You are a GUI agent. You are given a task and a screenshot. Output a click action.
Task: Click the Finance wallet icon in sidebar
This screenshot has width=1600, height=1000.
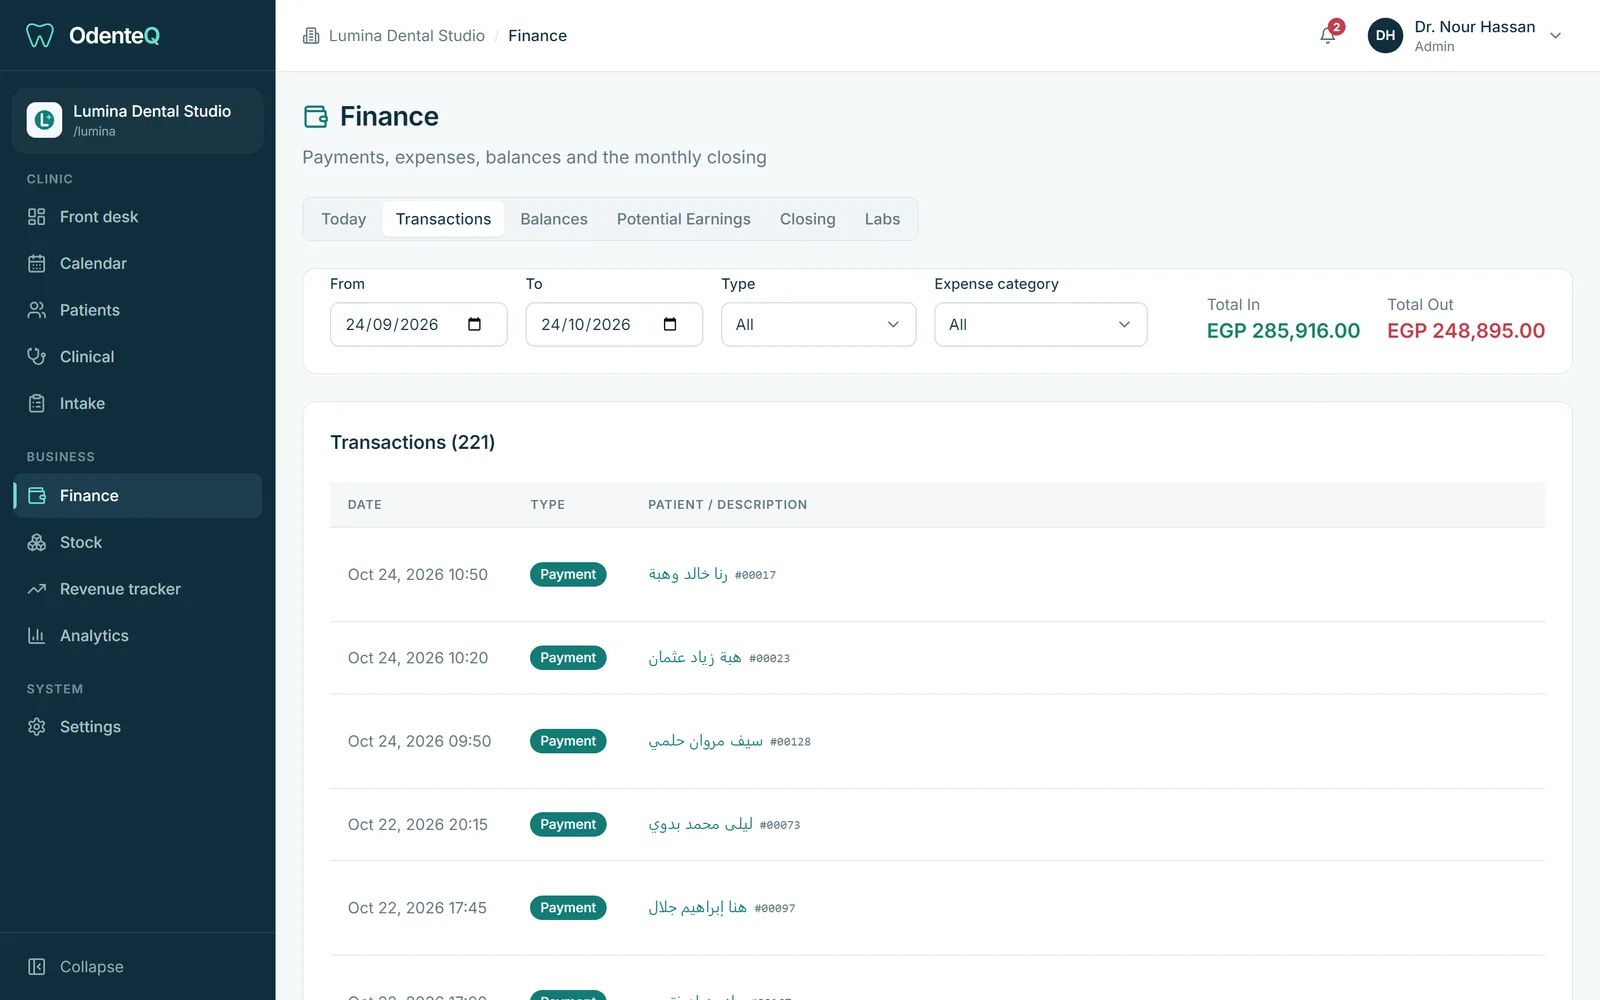click(37, 496)
